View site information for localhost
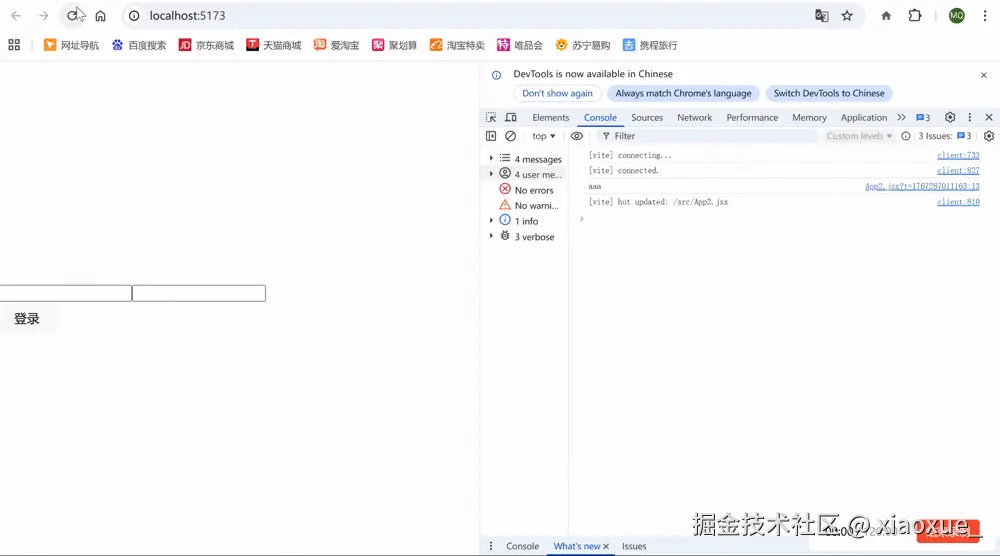The width and height of the screenshot is (1000, 556). 134,15
